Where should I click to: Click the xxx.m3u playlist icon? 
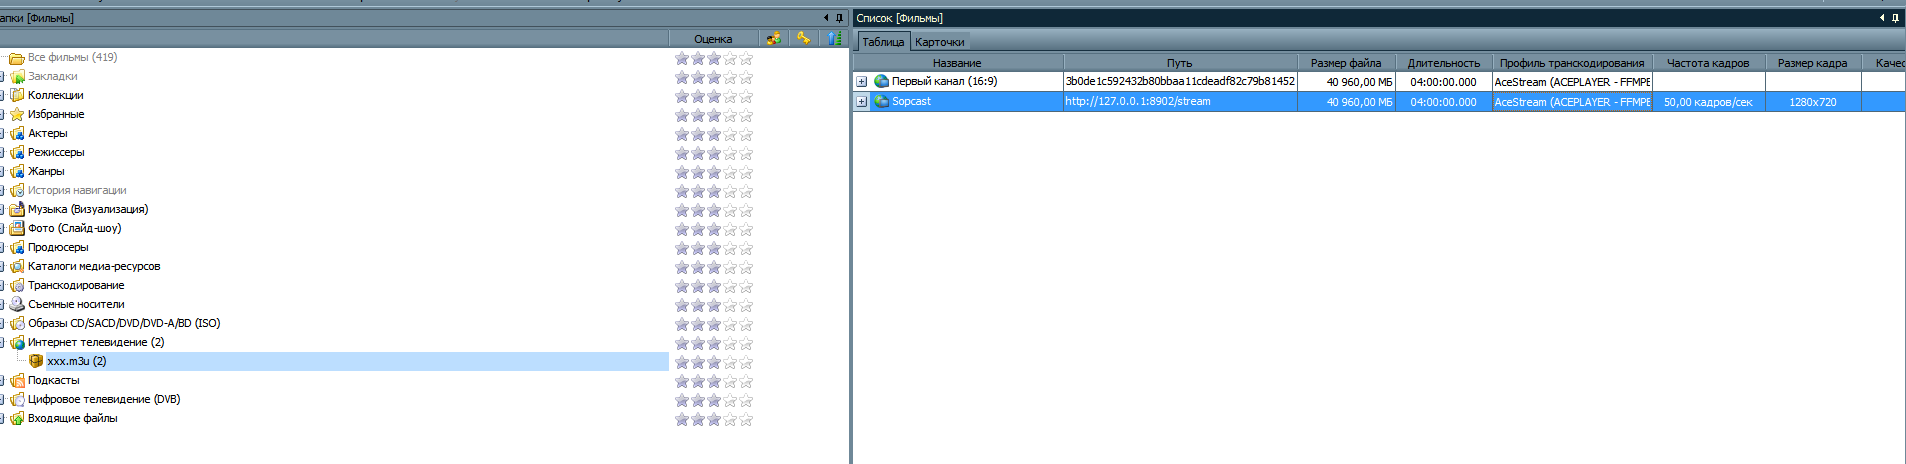pyautogui.click(x=36, y=361)
